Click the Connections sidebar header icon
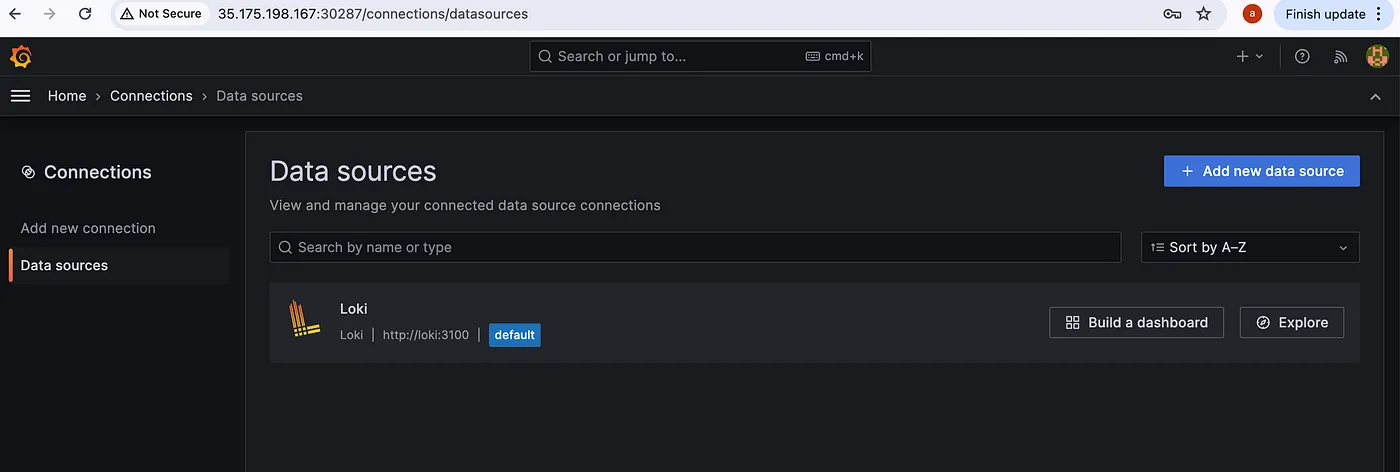The width and height of the screenshot is (1400, 472). pos(28,172)
